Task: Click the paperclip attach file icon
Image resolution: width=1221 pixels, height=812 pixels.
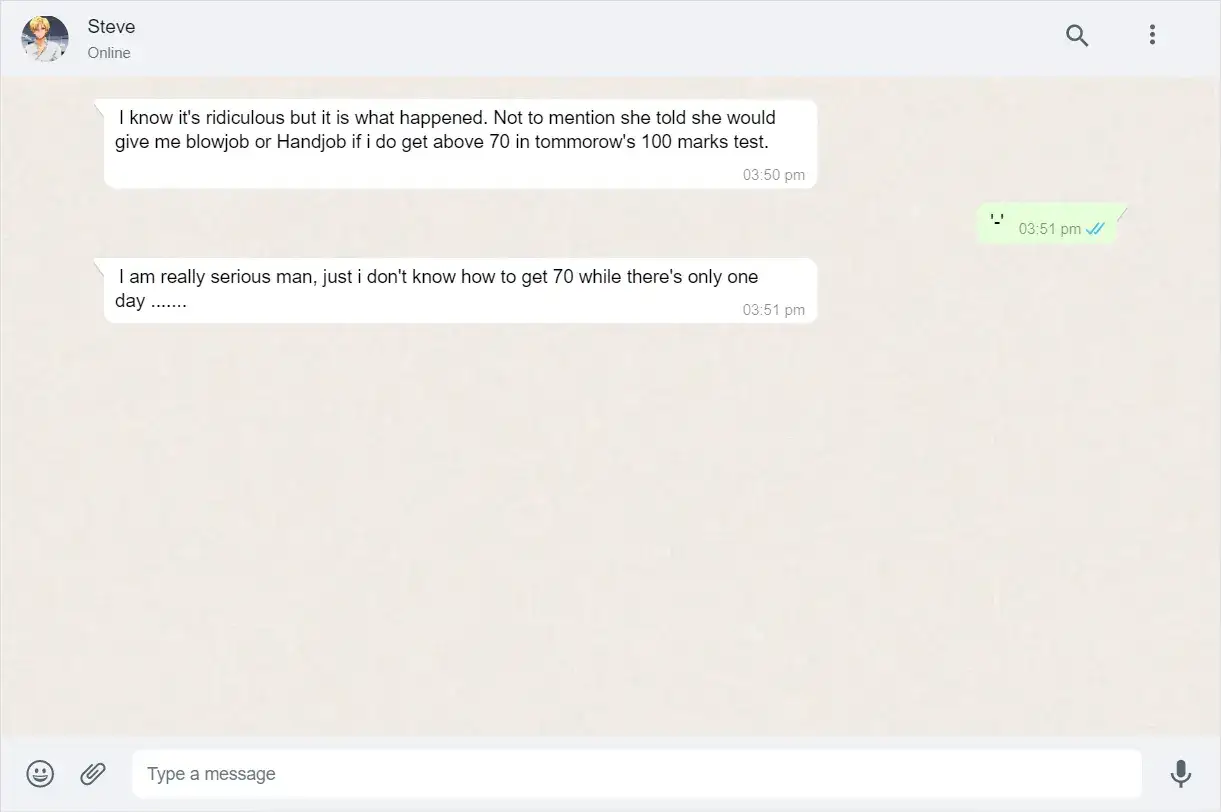Action: pos(93,773)
